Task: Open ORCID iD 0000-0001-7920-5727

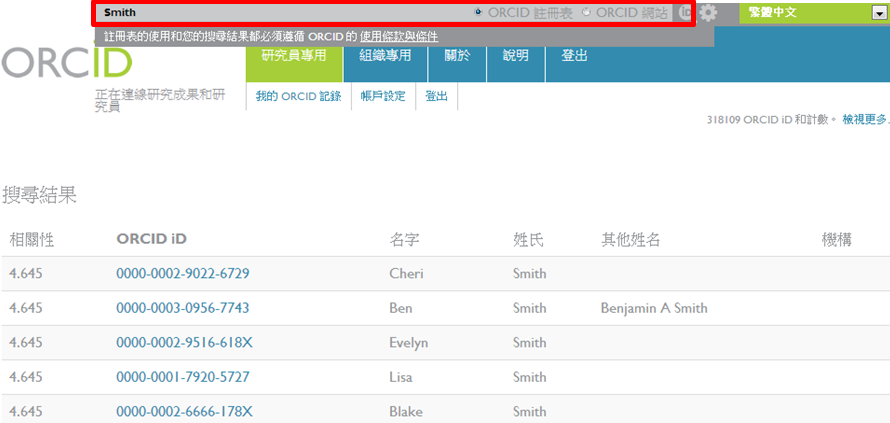Action: [183, 378]
